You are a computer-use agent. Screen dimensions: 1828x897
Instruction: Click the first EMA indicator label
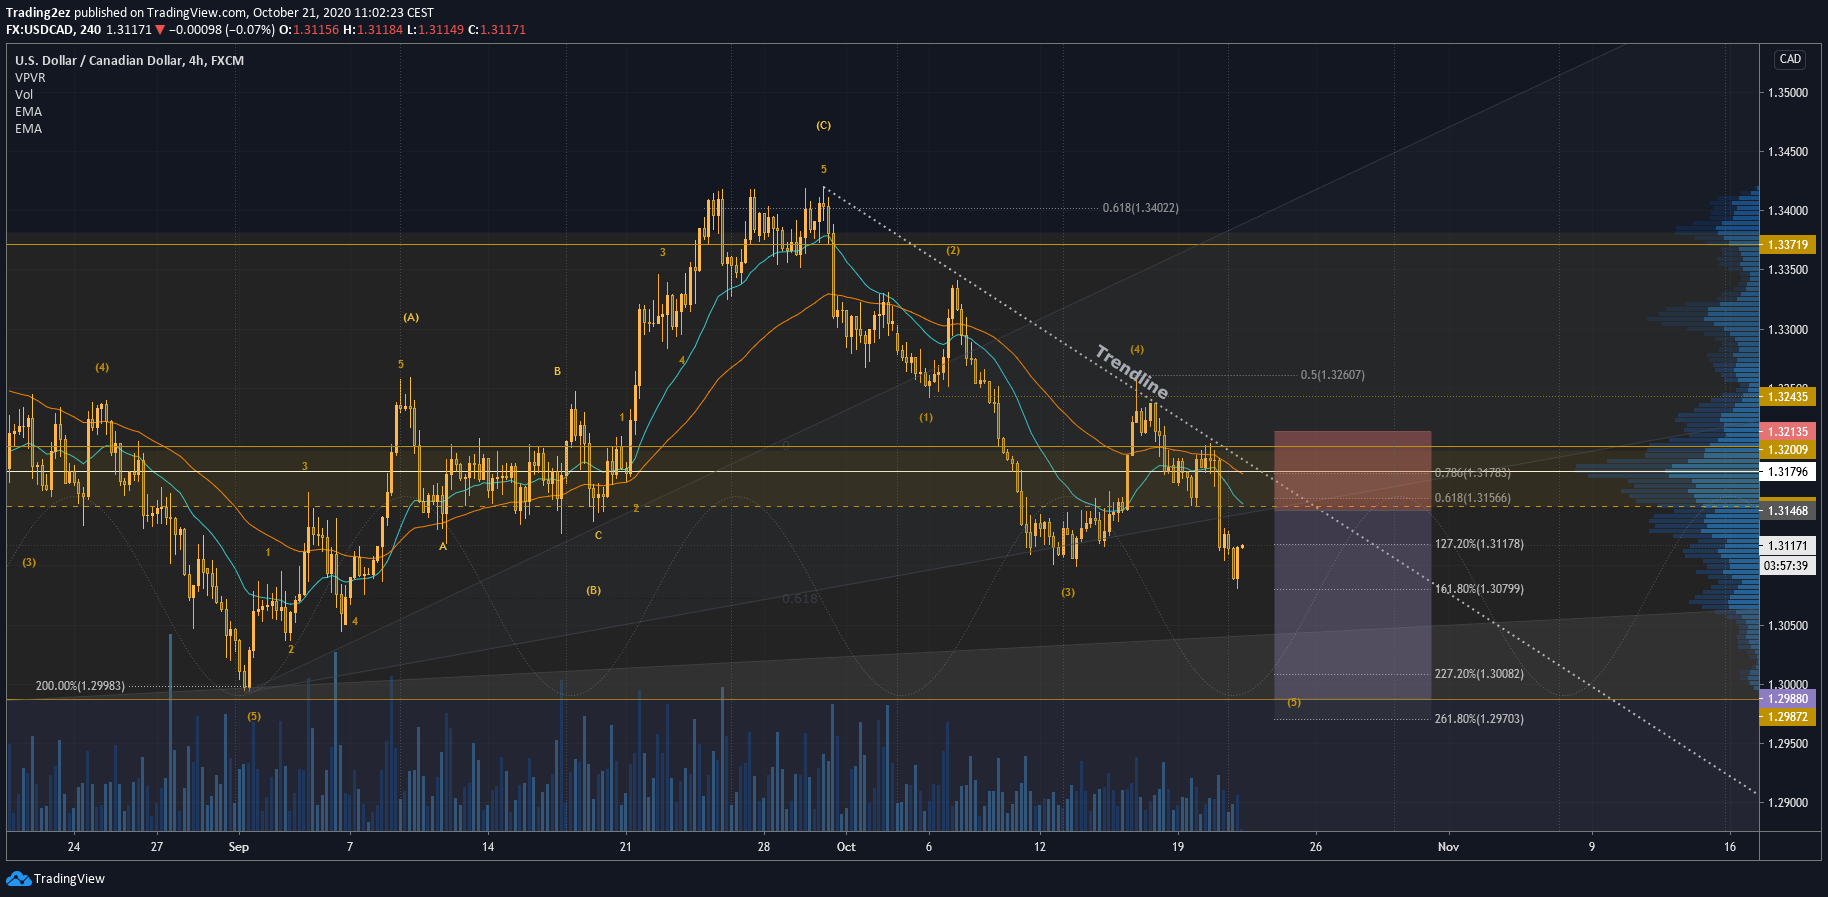[28, 111]
